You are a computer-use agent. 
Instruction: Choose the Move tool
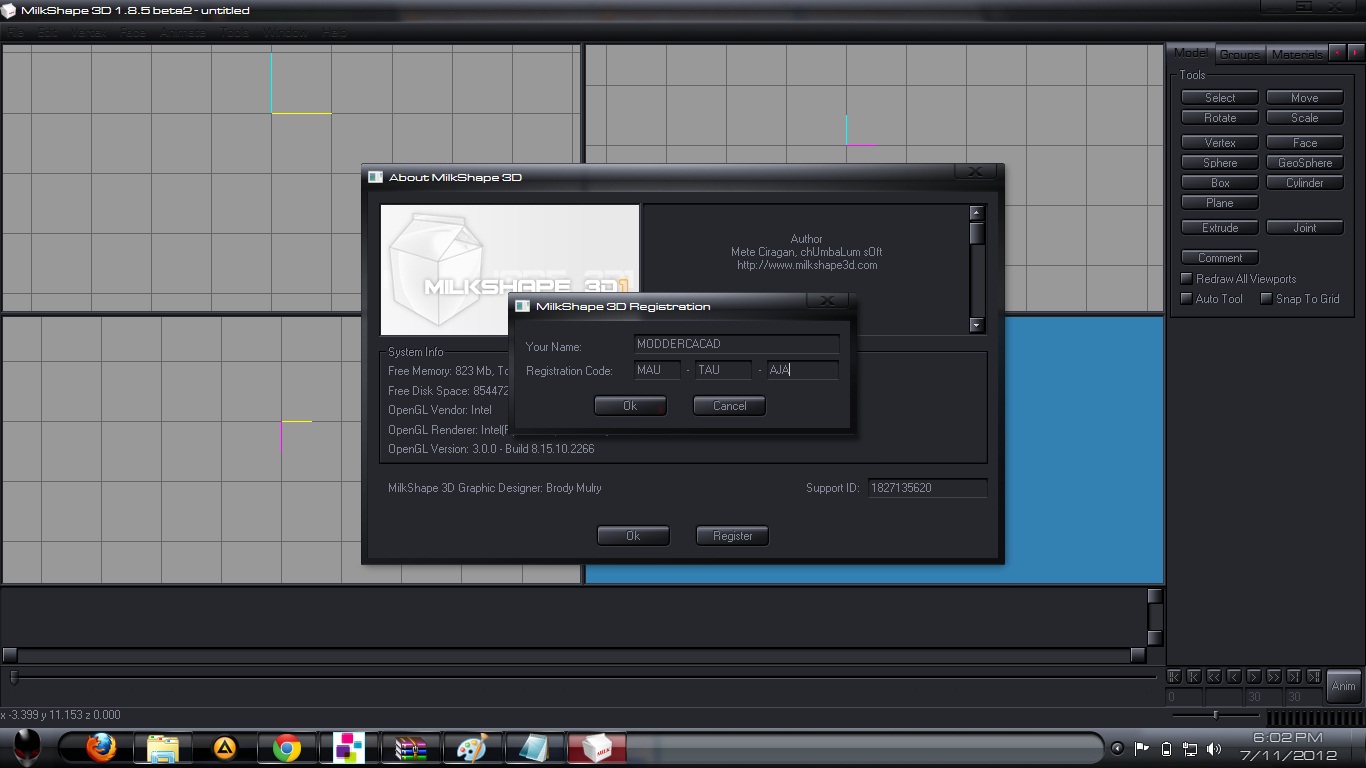click(1305, 98)
